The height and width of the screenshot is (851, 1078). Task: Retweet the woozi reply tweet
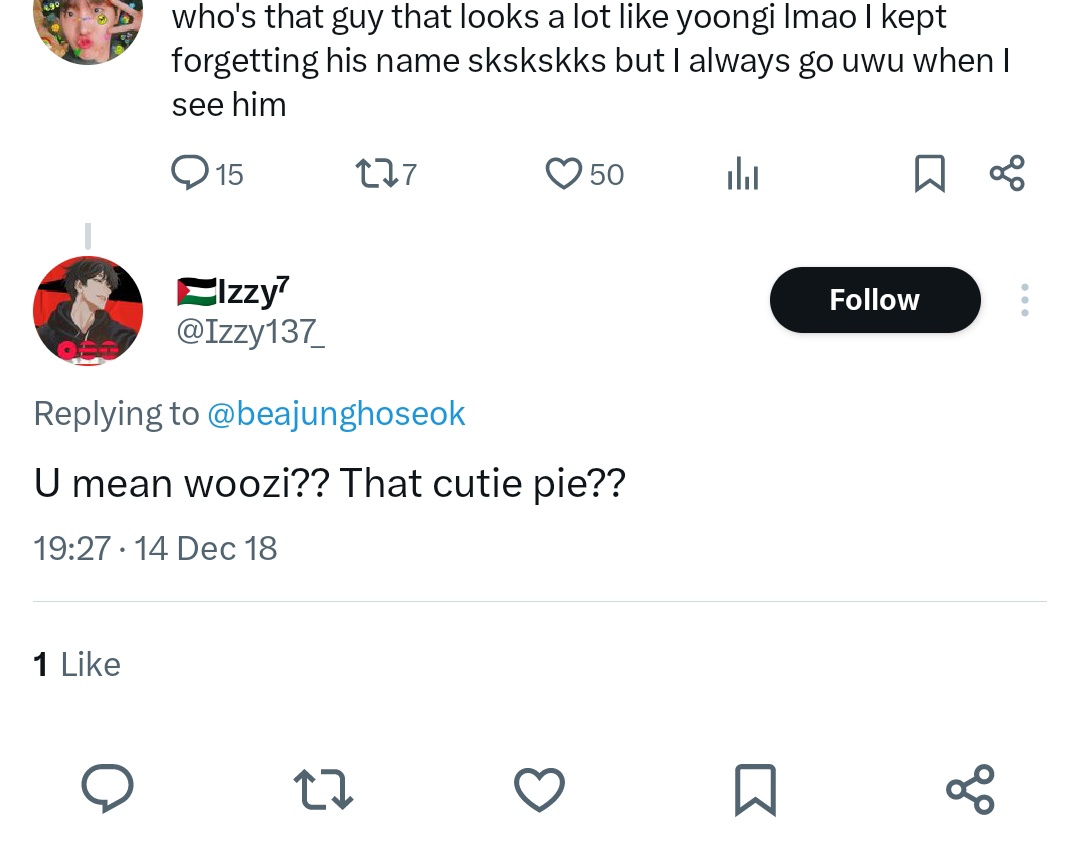[323, 789]
